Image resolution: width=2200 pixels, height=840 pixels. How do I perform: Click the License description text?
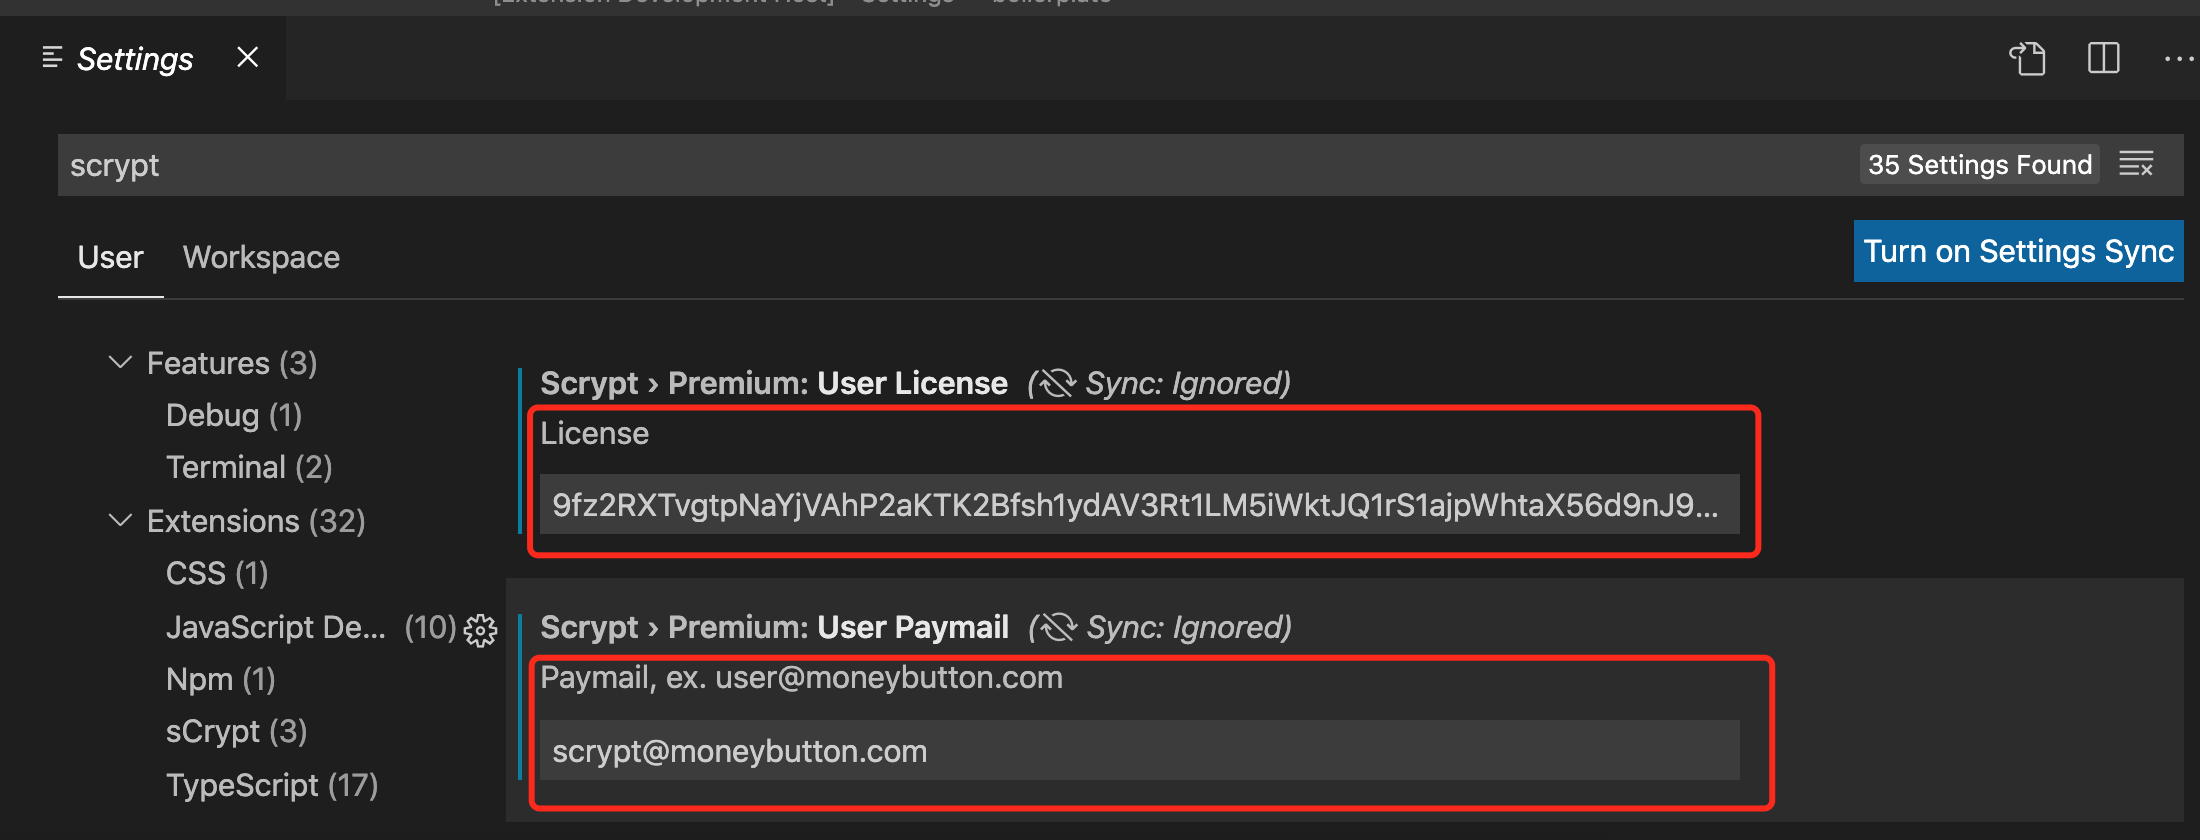tap(594, 433)
